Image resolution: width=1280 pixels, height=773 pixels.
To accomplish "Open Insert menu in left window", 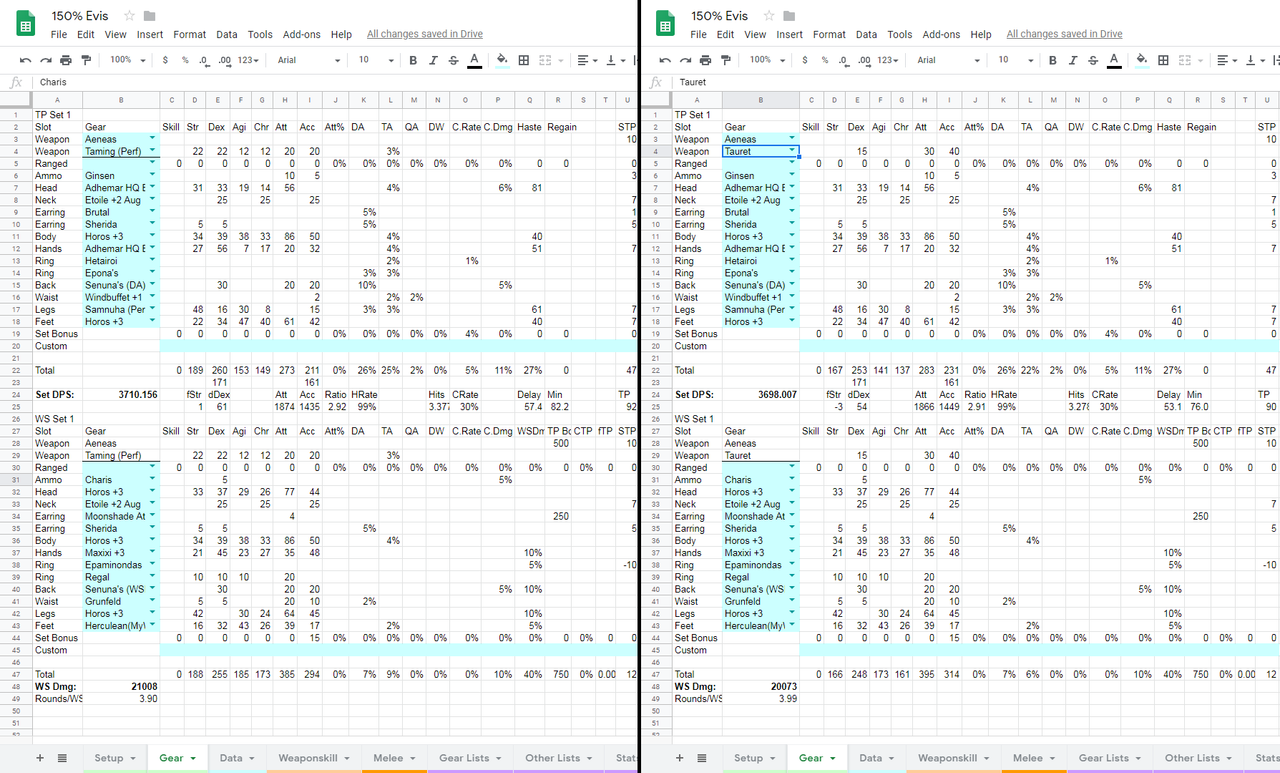I will click(150, 34).
